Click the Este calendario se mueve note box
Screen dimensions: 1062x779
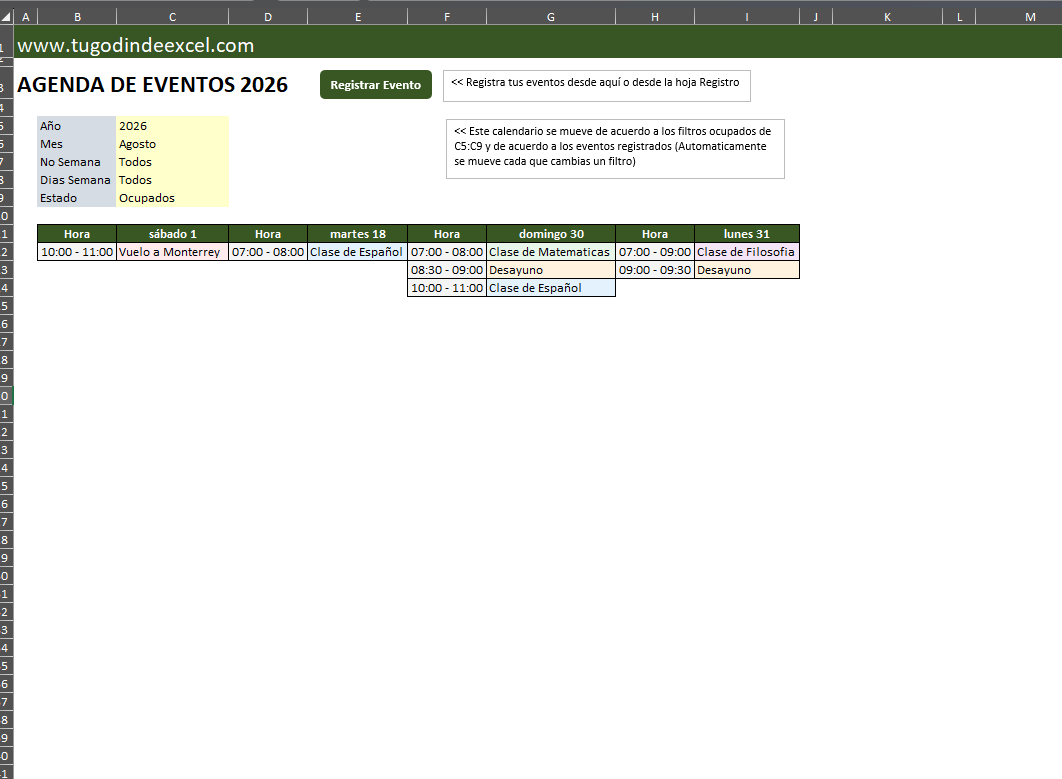615,149
